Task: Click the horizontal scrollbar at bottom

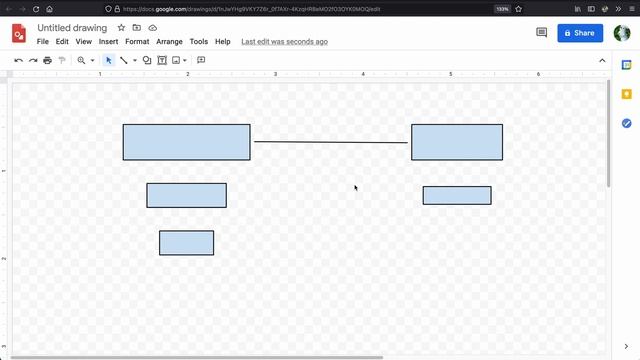Action: (197, 358)
